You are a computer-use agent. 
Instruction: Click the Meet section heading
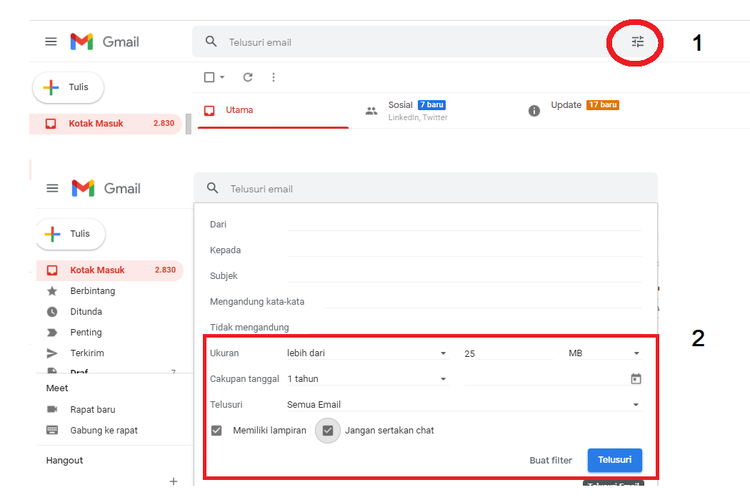pos(57,388)
